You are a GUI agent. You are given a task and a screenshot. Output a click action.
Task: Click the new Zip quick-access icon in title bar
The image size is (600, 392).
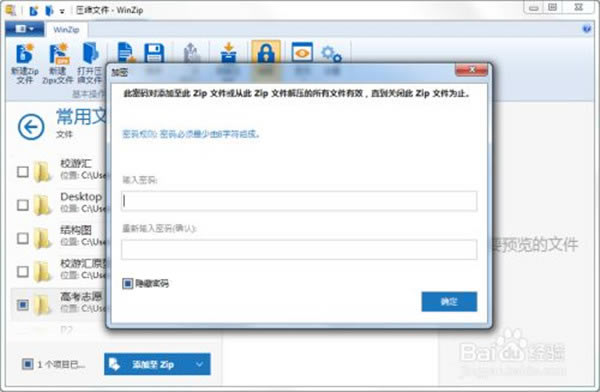tap(34, 11)
